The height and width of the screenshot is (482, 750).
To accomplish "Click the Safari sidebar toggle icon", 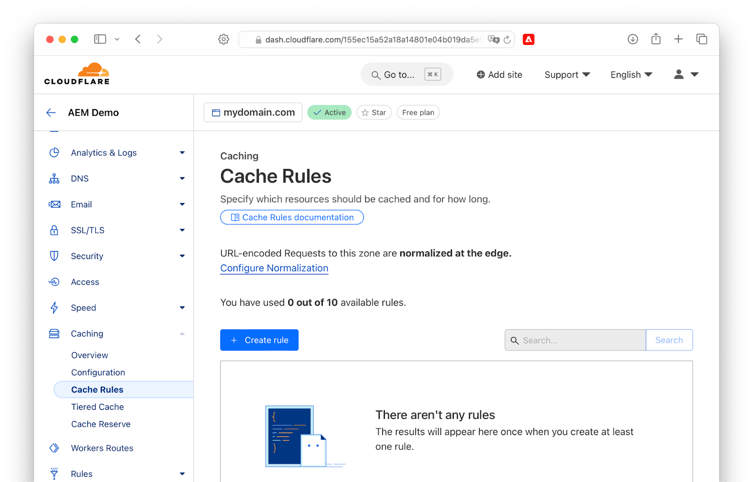I will click(100, 39).
